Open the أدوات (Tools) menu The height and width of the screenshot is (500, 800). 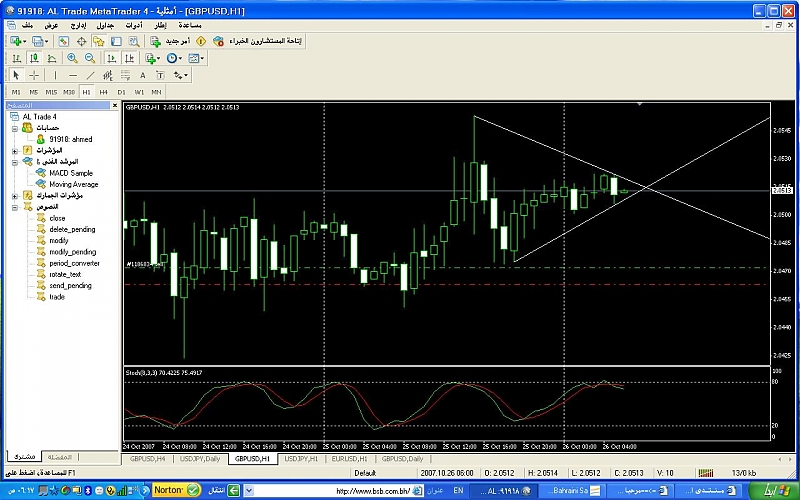pyautogui.click(x=135, y=25)
